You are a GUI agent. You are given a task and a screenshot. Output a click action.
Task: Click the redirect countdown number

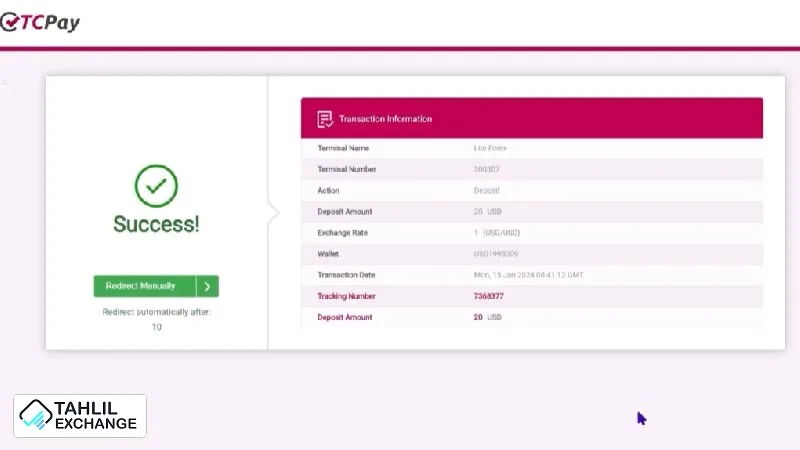tap(156, 327)
